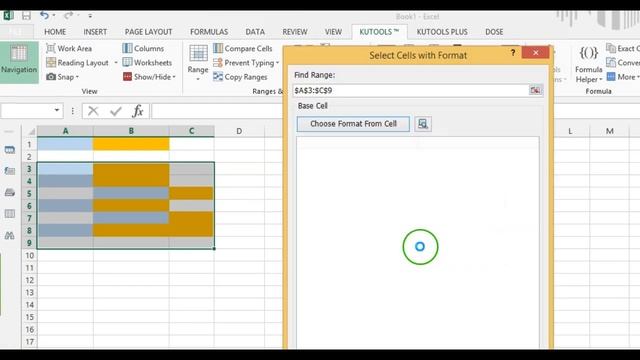Viewport: 640px width, 360px height.
Task: Expand the Undo history dropdown
Action: (54, 16)
